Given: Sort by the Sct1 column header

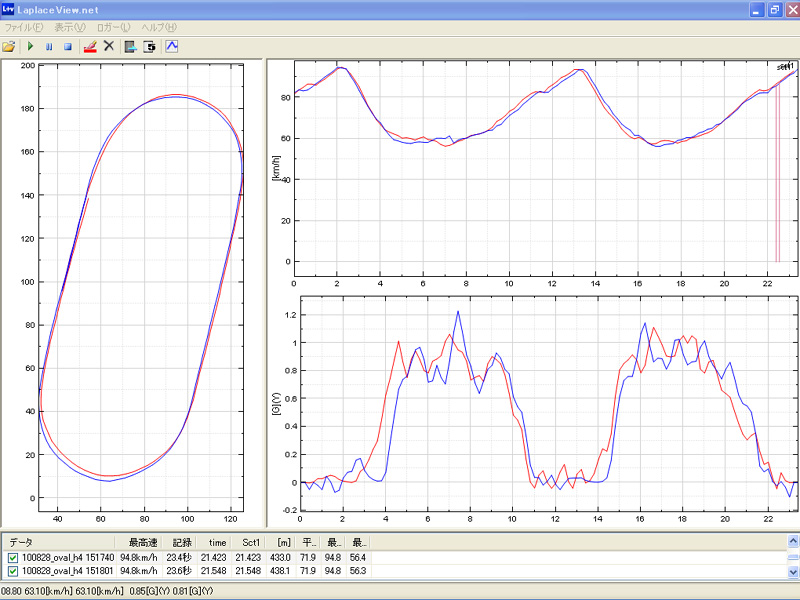Looking at the screenshot, I should [x=250, y=542].
